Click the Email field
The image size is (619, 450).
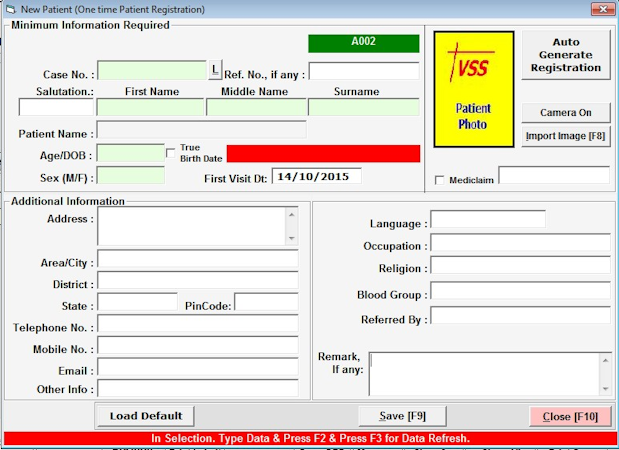(x=198, y=367)
